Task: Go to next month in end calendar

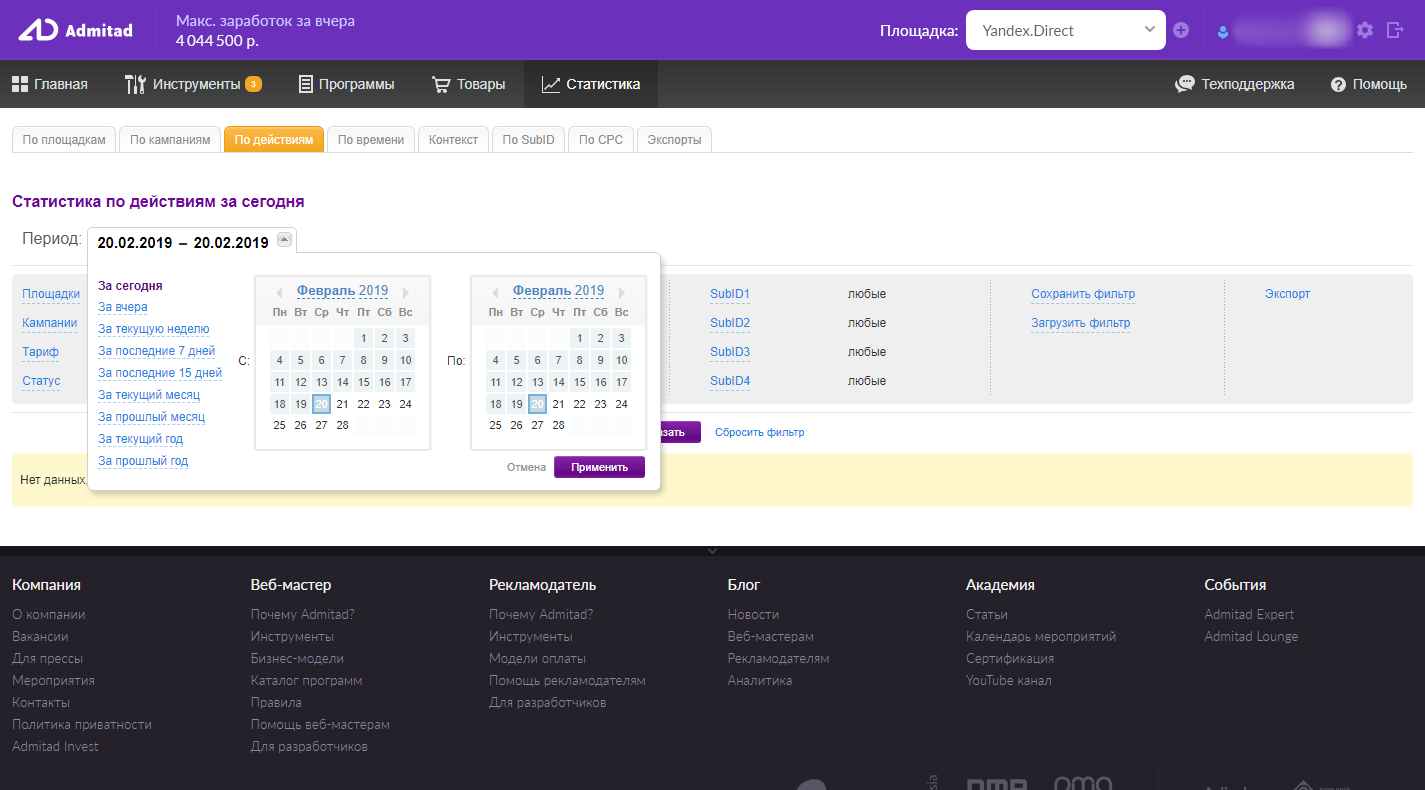Action: coord(622,292)
